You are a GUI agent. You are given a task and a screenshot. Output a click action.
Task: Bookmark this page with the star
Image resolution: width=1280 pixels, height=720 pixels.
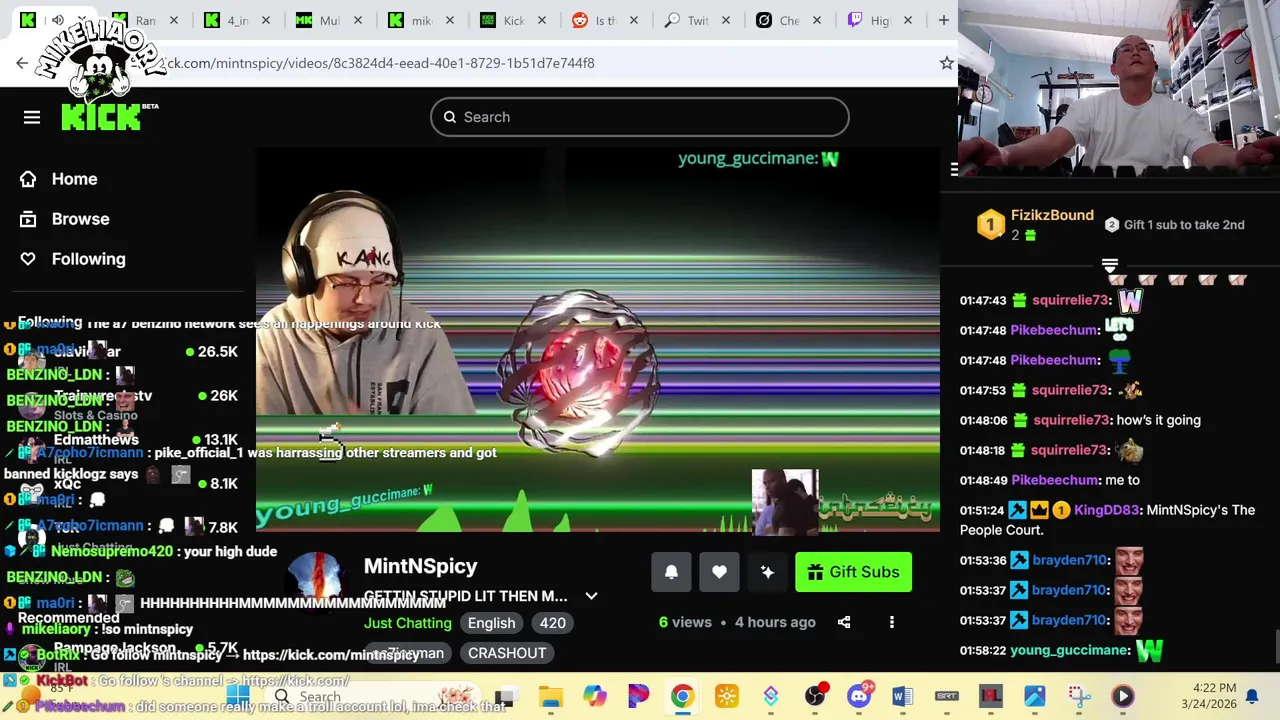[x=947, y=63]
